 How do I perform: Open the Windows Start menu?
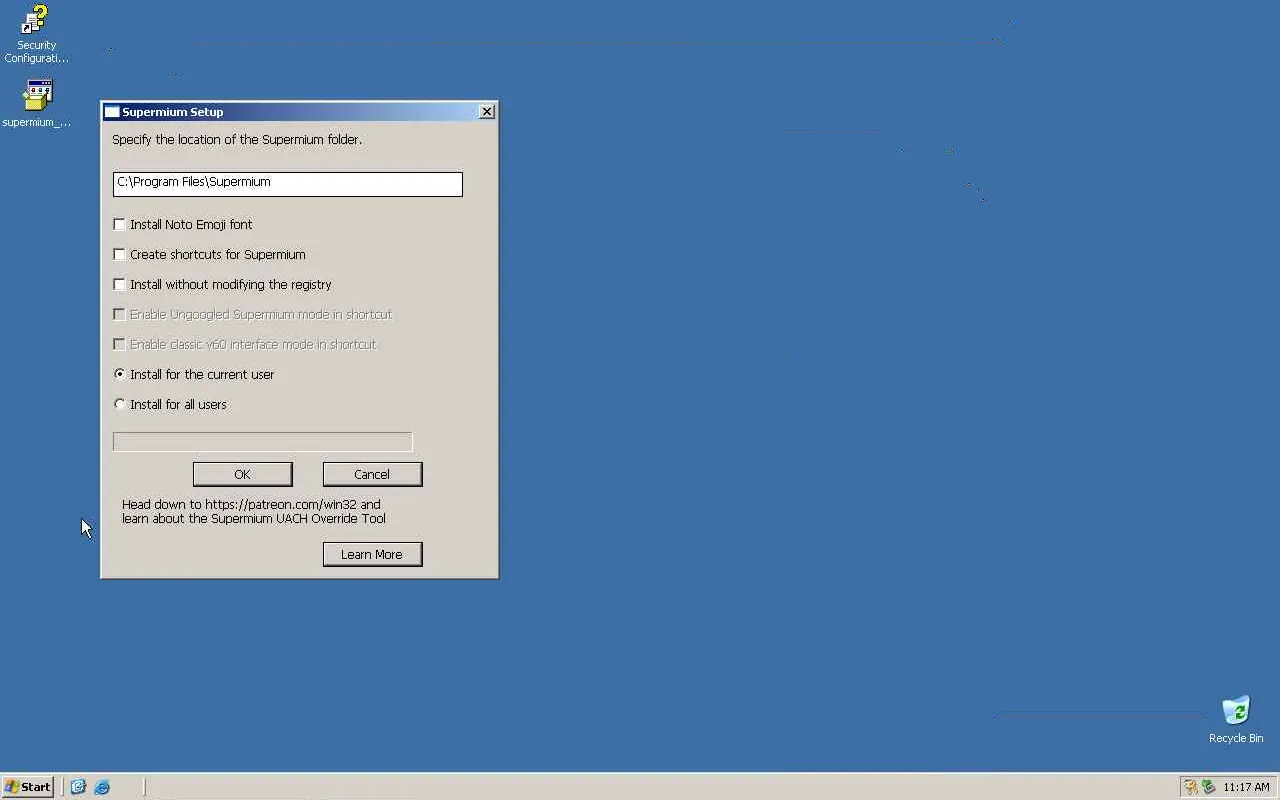pos(28,787)
